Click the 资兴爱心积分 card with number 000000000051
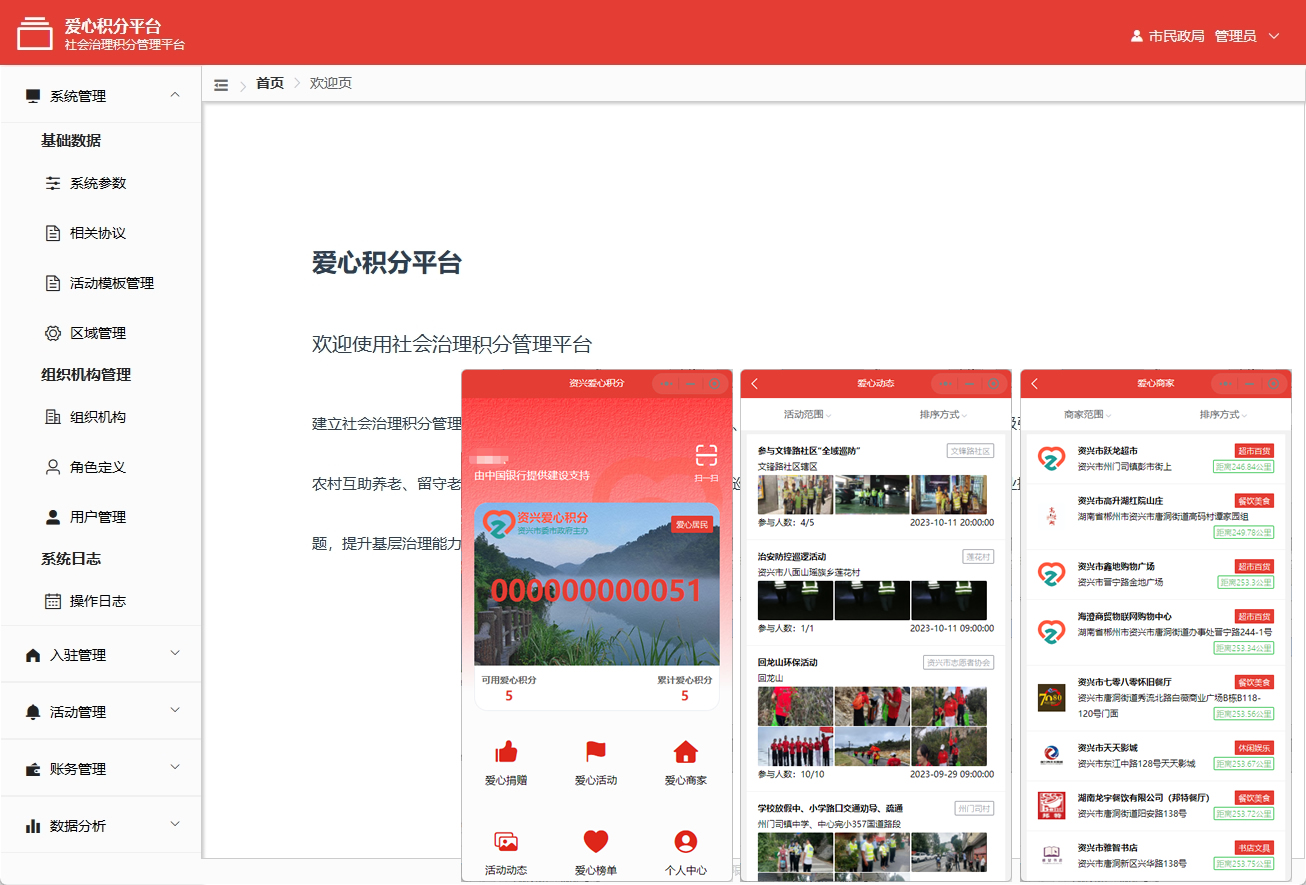1306x885 pixels. point(596,584)
